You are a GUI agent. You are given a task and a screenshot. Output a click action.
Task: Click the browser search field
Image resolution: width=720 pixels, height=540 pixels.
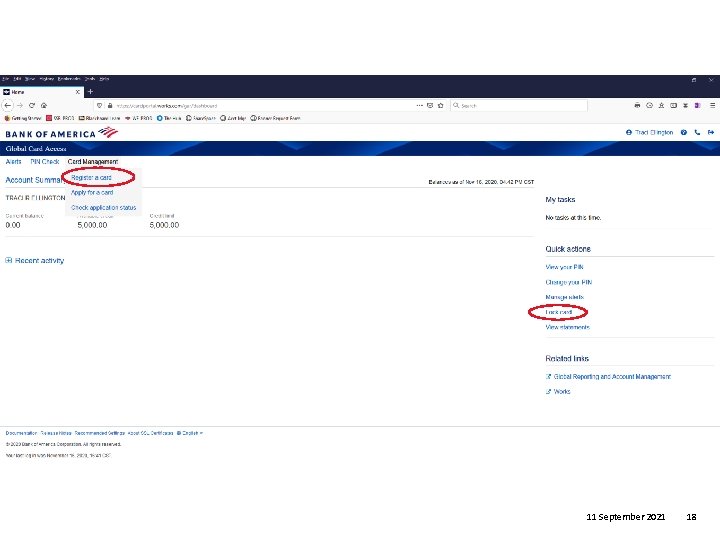(x=519, y=105)
